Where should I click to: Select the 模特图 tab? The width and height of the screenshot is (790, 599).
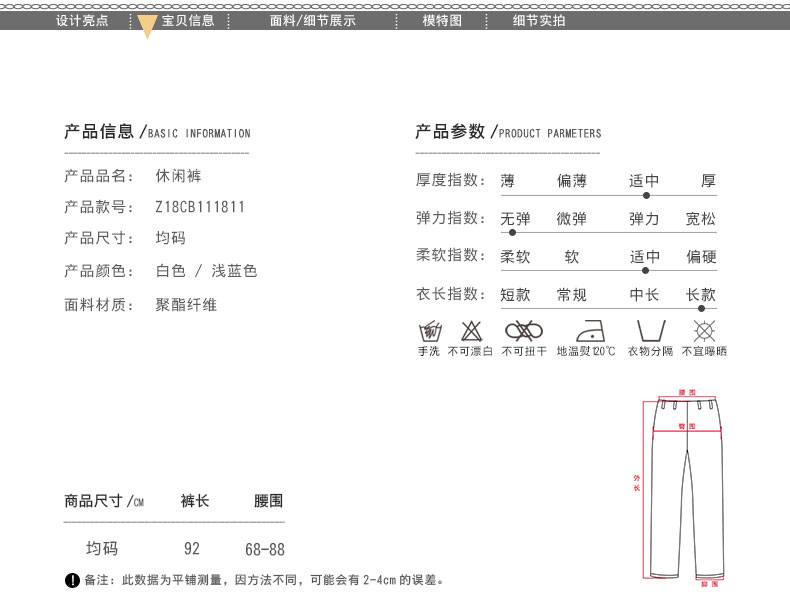(x=442, y=20)
